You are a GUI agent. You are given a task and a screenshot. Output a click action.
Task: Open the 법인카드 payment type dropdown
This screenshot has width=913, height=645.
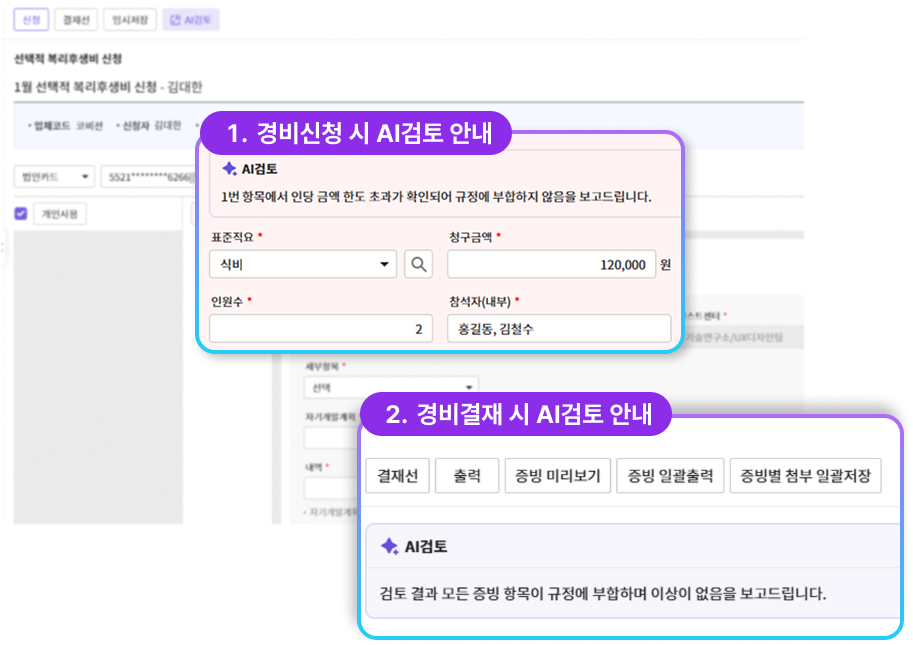[55, 177]
